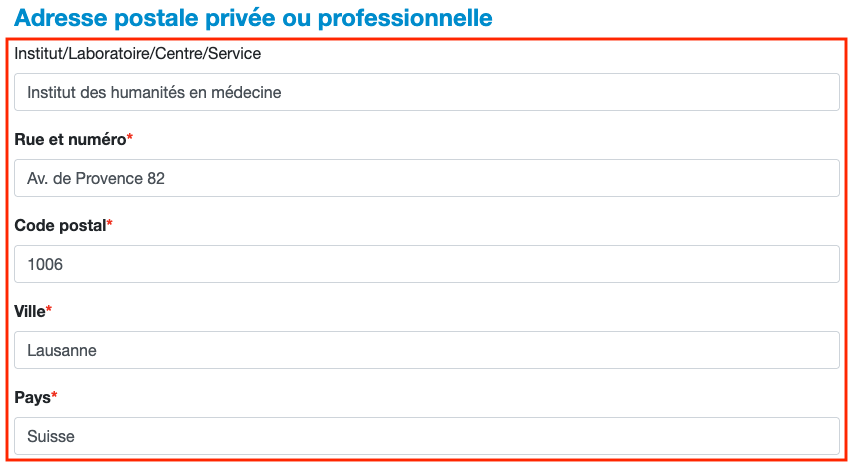Click on the '1006' postal code value
The width and height of the screenshot is (852, 465).
pyautogui.click(x=45, y=264)
